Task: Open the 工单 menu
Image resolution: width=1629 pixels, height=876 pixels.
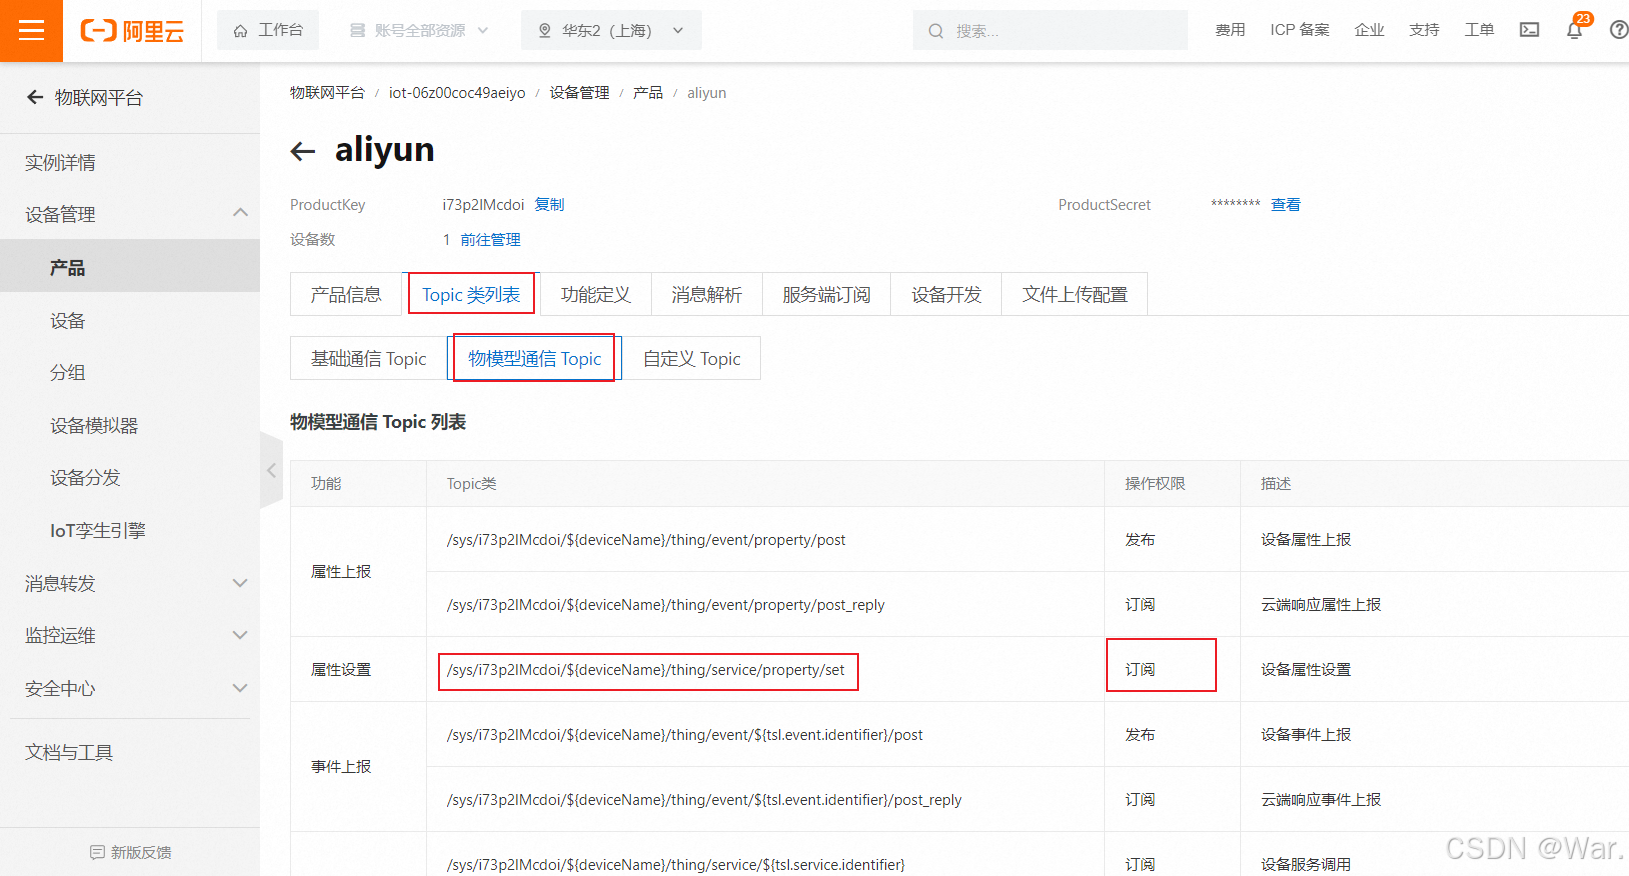Action: point(1479,30)
